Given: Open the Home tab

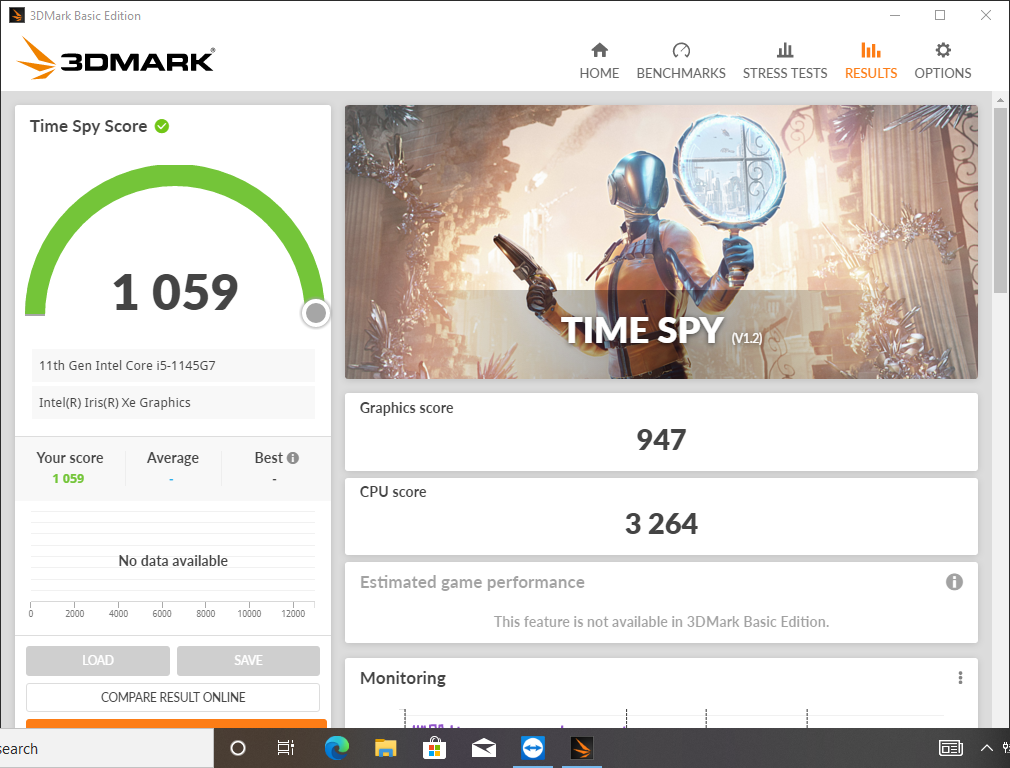Looking at the screenshot, I should pos(599,61).
